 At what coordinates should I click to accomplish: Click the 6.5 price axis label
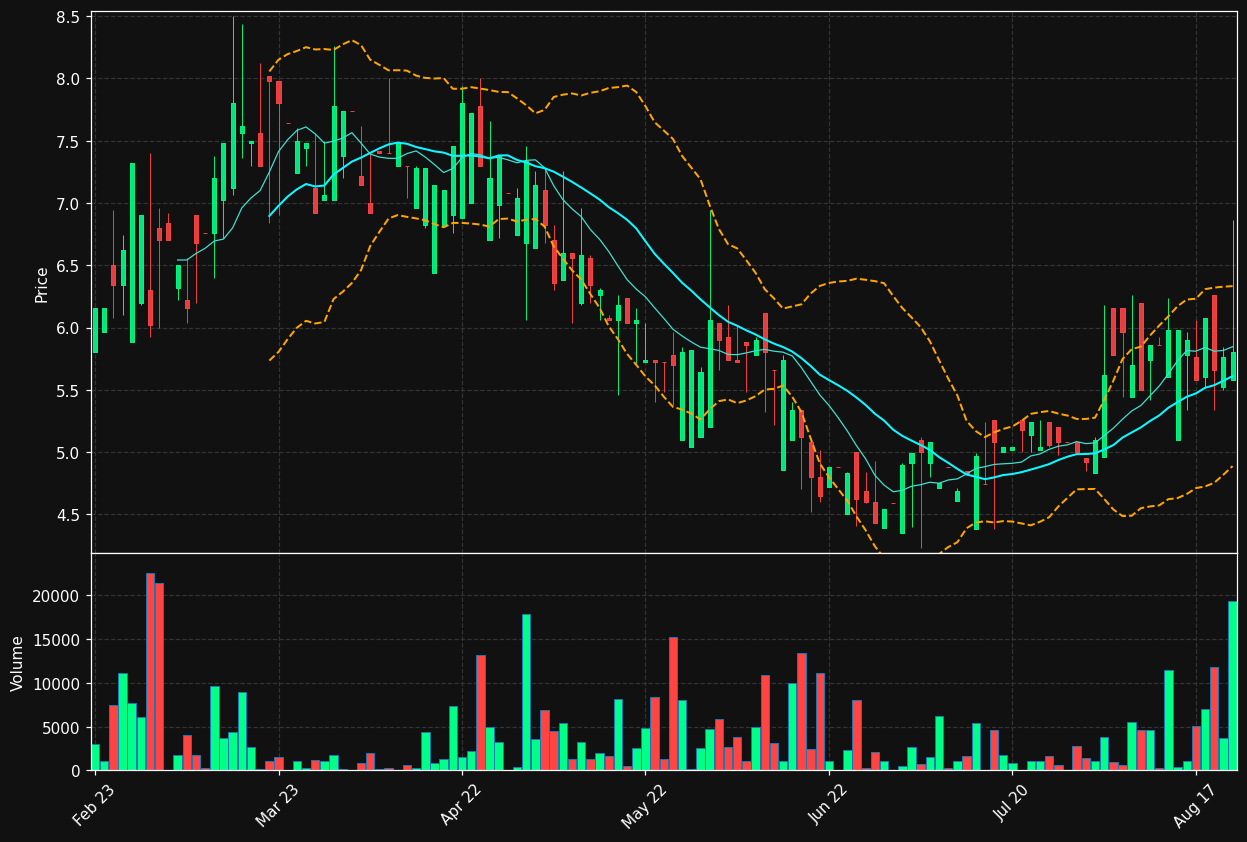pyautogui.click(x=69, y=266)
